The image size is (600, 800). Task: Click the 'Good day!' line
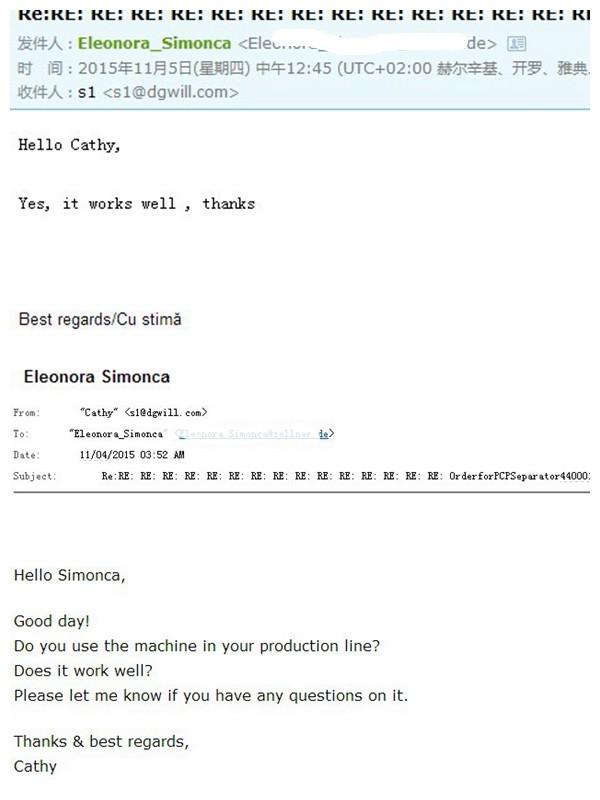52,621
